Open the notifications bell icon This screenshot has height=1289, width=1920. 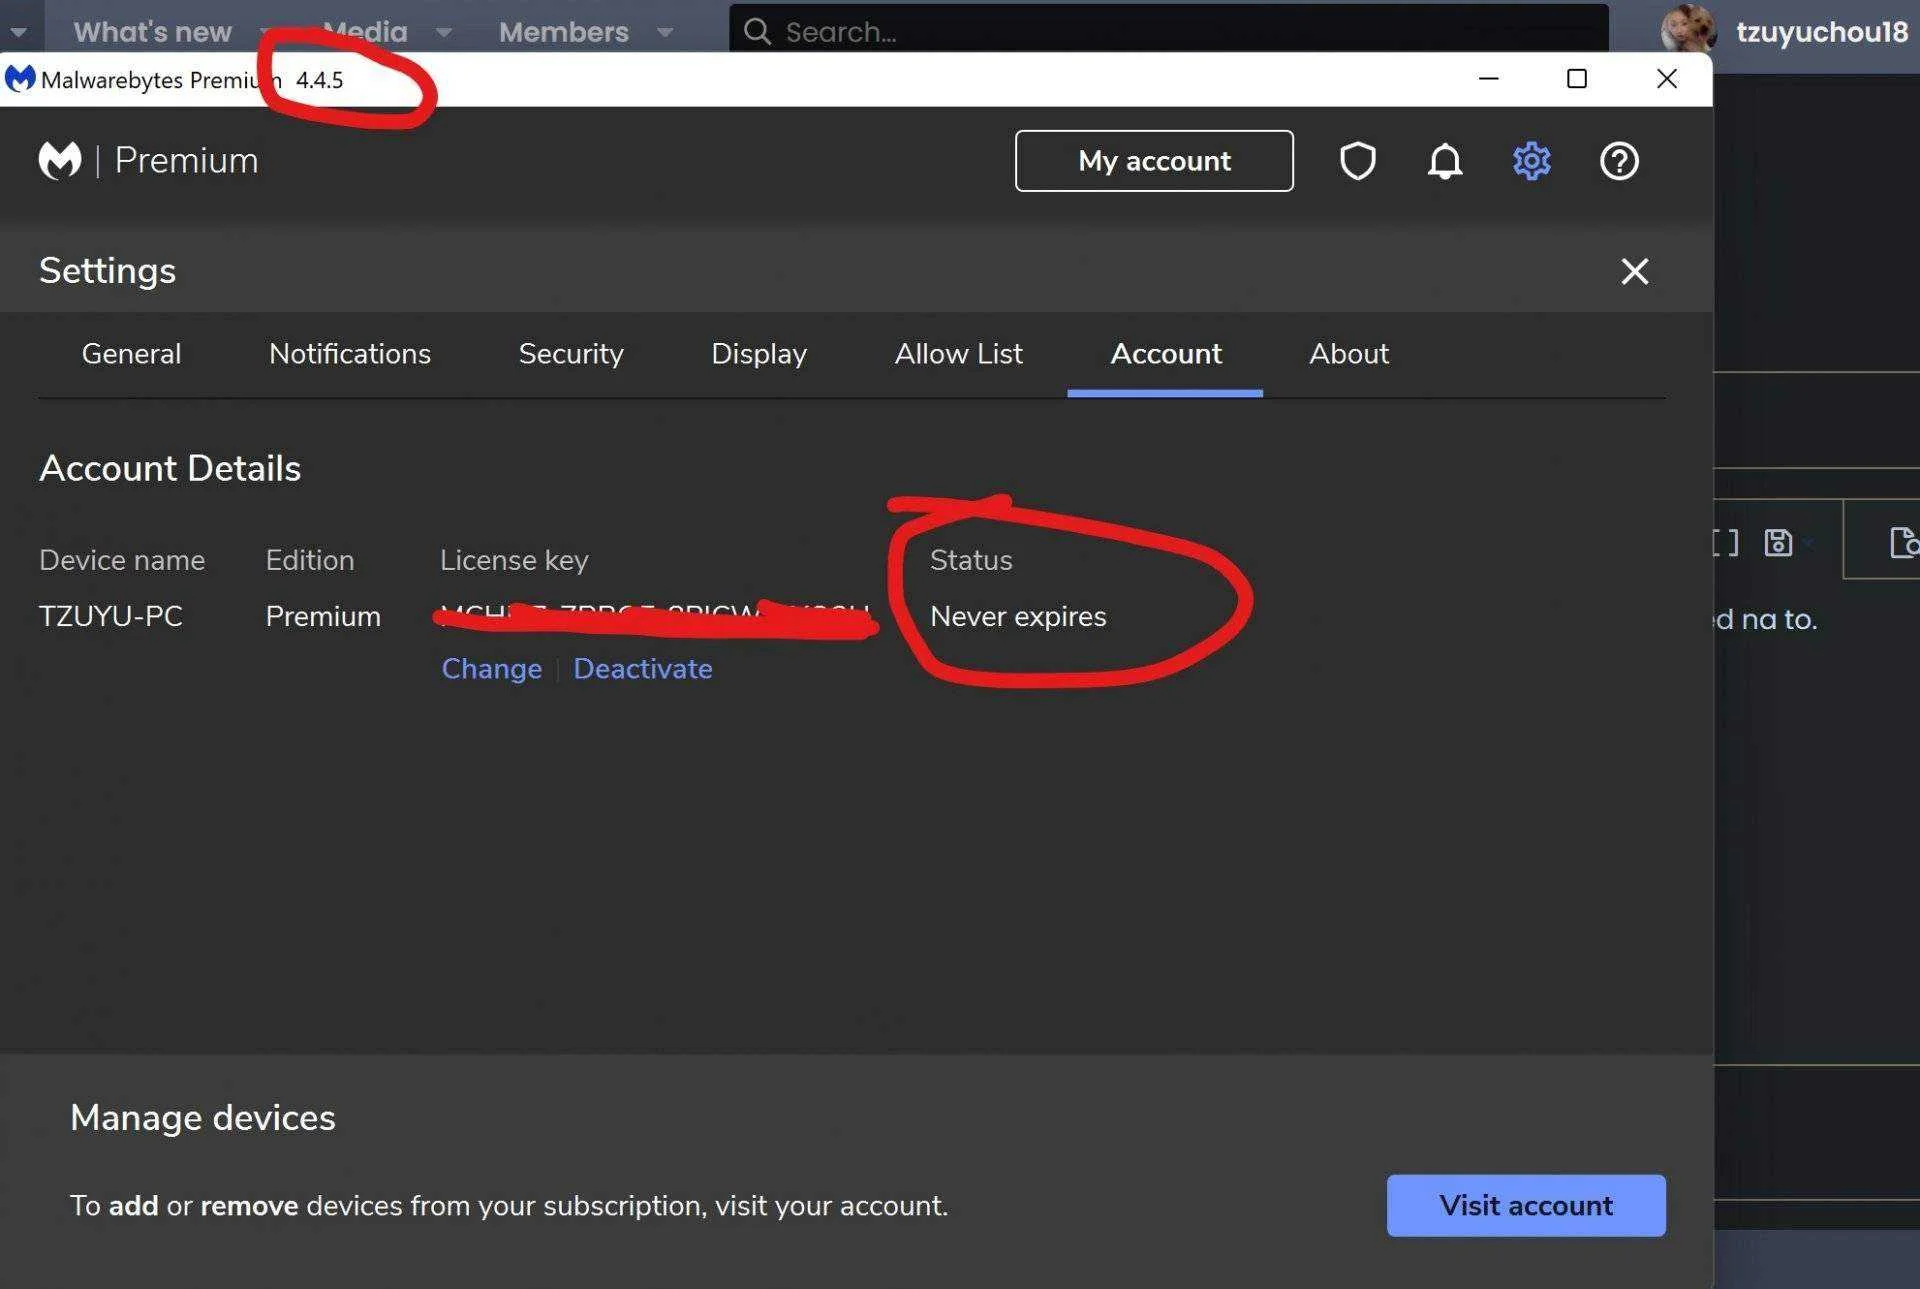tap(1444, 161)
